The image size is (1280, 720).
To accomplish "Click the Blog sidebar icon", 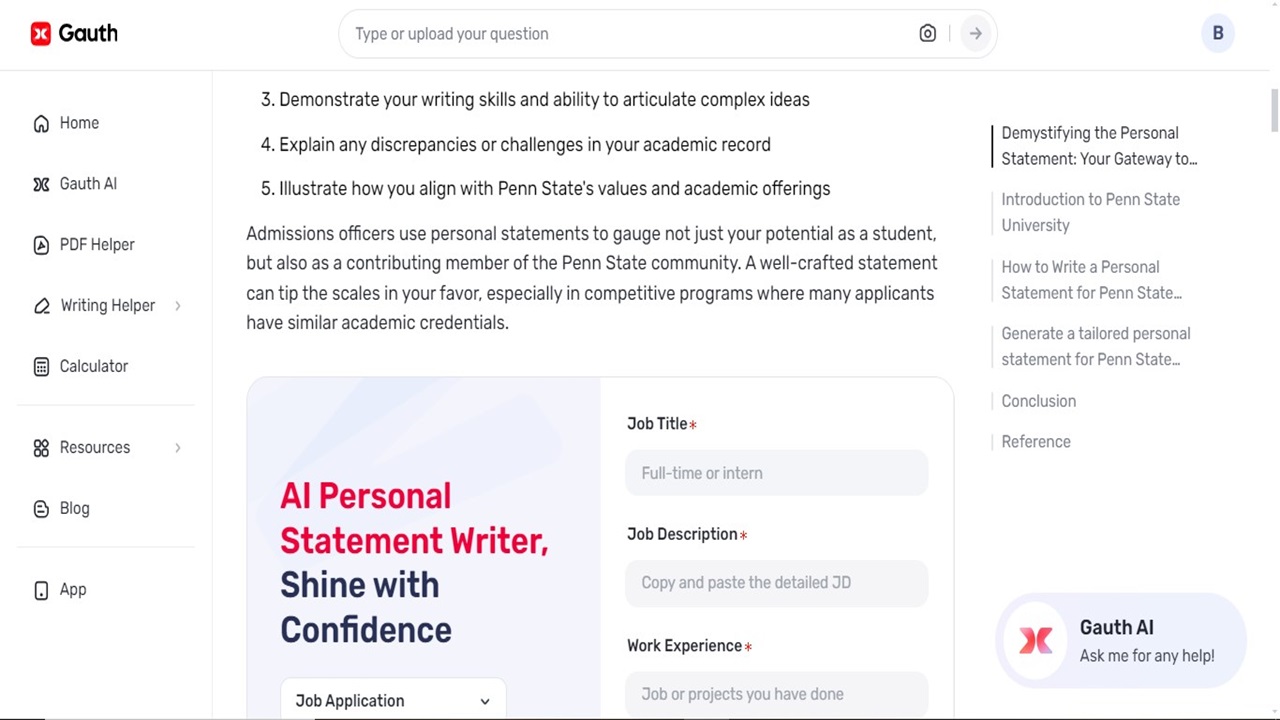I will (x=41, y=508).
